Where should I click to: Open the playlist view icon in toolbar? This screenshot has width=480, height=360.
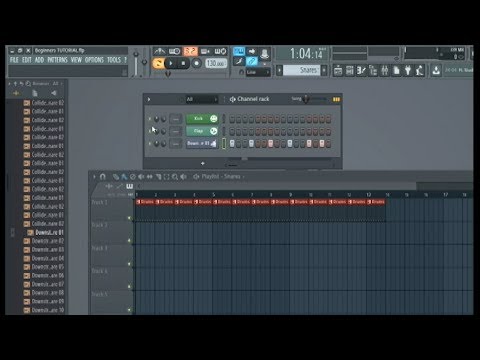(x=338, y=70)
